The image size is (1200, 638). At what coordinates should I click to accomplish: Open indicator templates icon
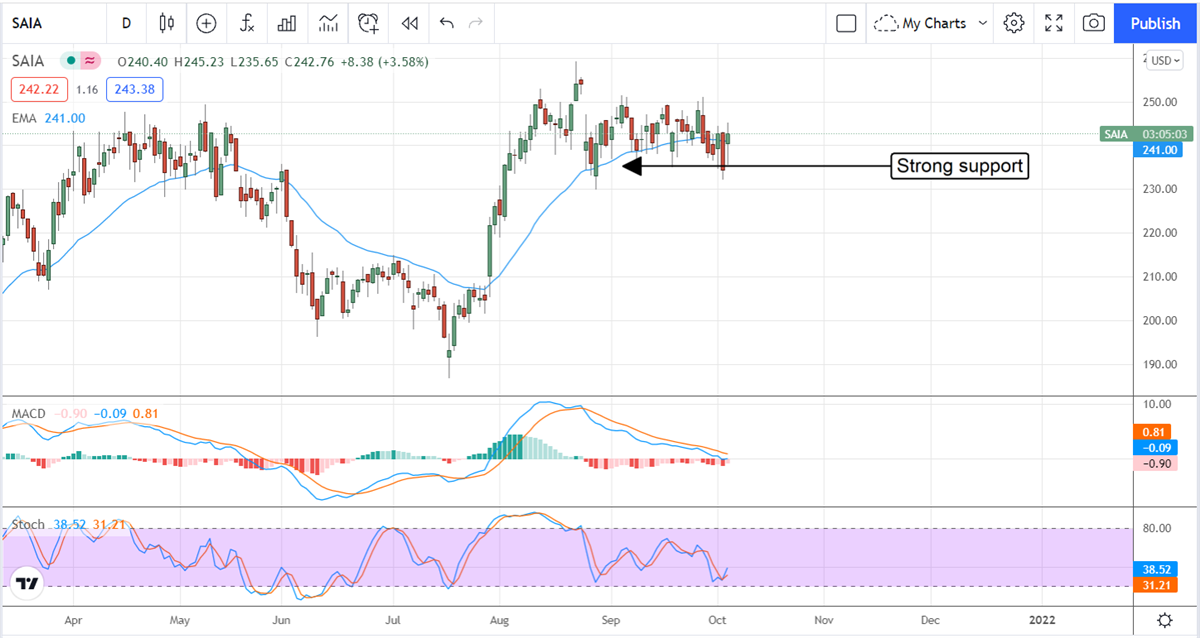coord(328,22)
